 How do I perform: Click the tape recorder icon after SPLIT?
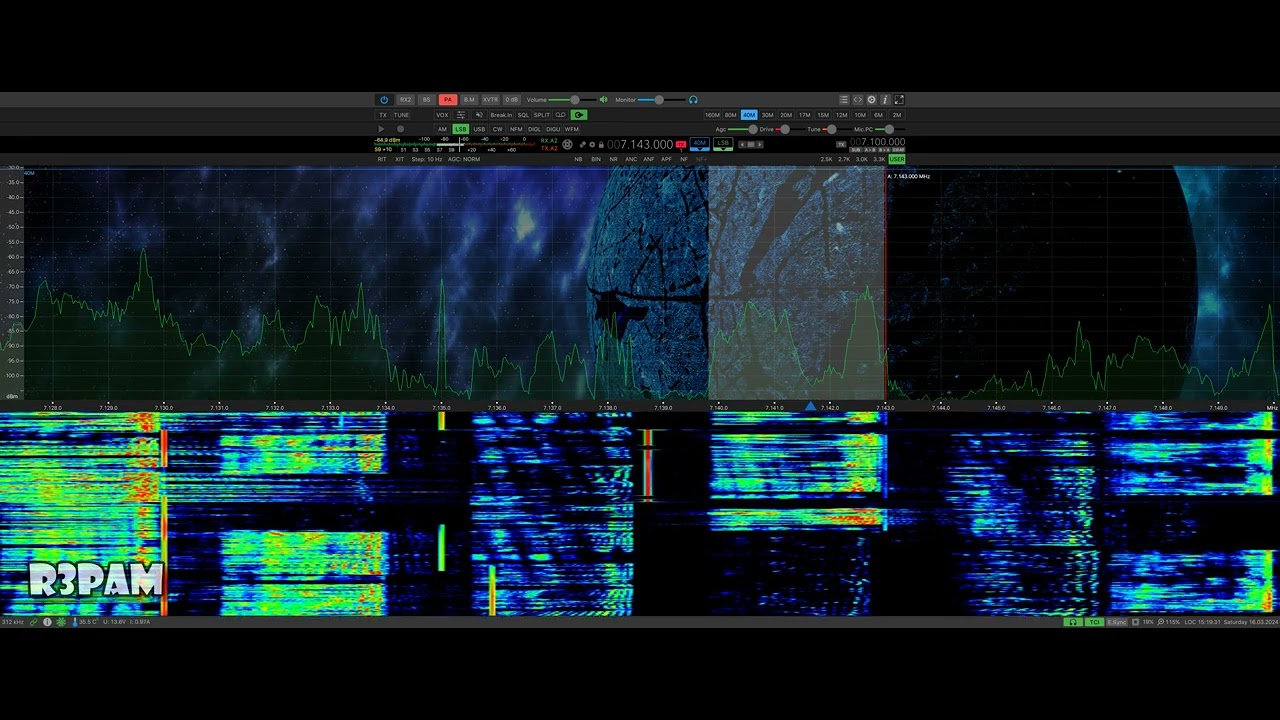[x=560, y=115]
